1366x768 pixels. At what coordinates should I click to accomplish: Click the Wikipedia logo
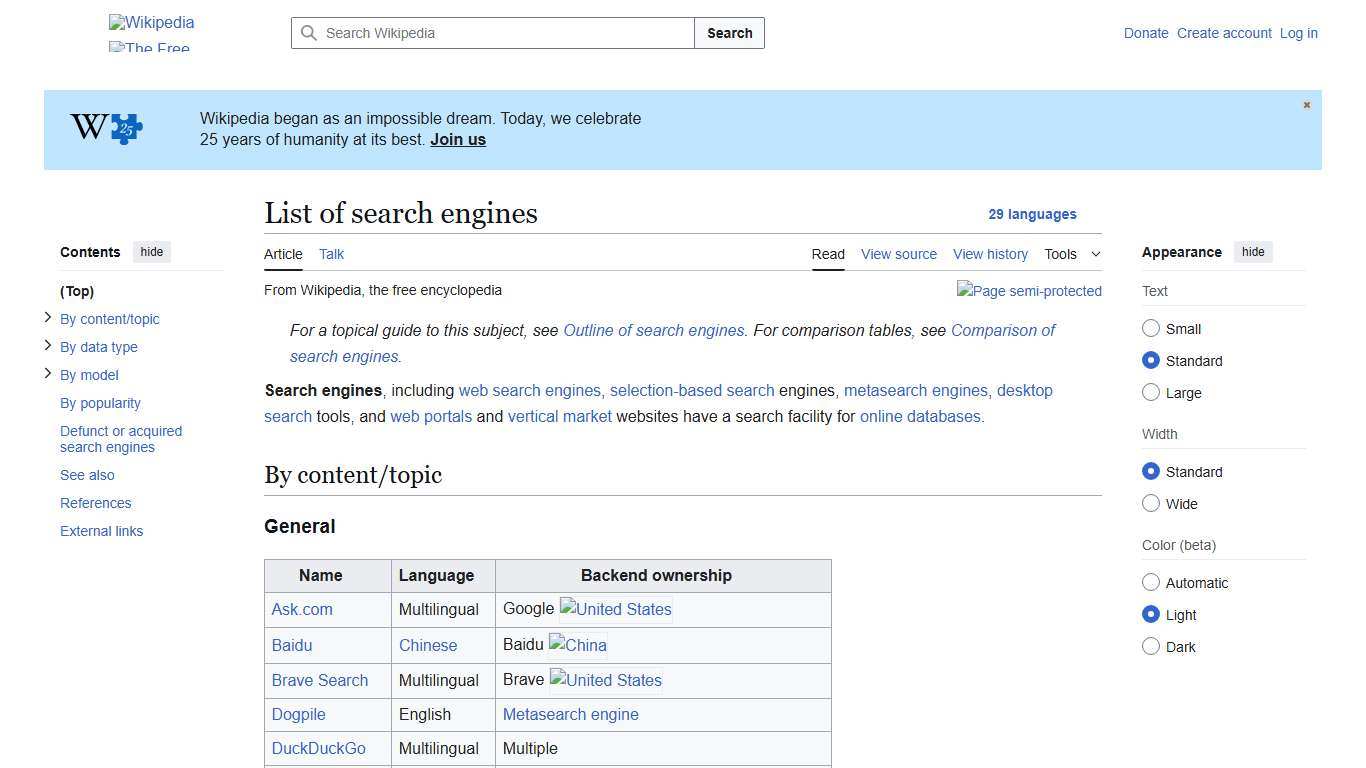click(151, 22)
